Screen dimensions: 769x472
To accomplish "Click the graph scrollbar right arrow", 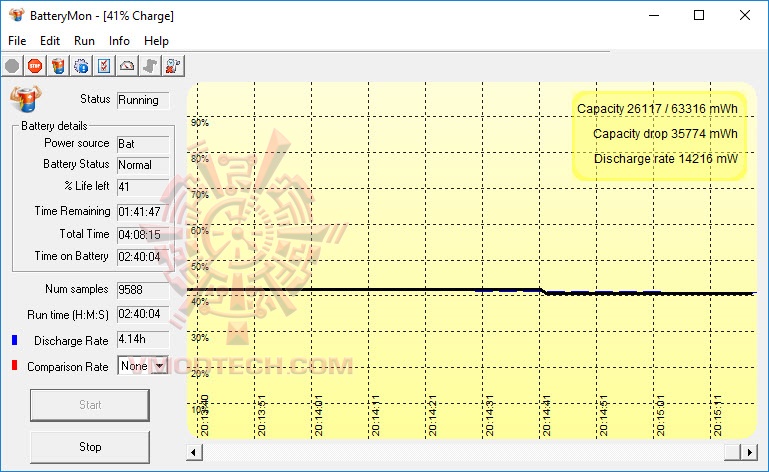I will pos(749,452).
